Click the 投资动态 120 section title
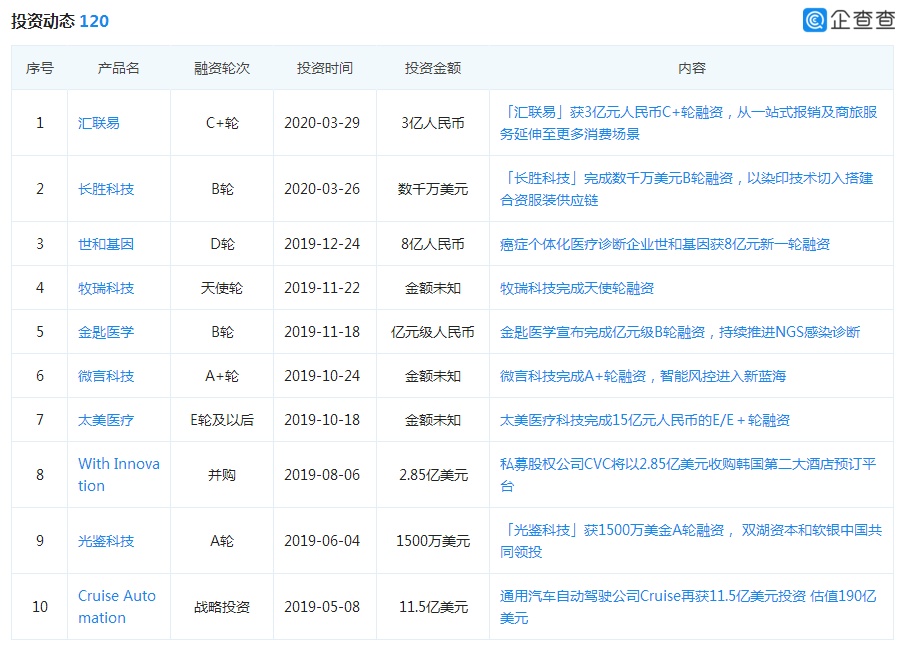This screenshot has width=902, height=647. [x=60, y=21]
